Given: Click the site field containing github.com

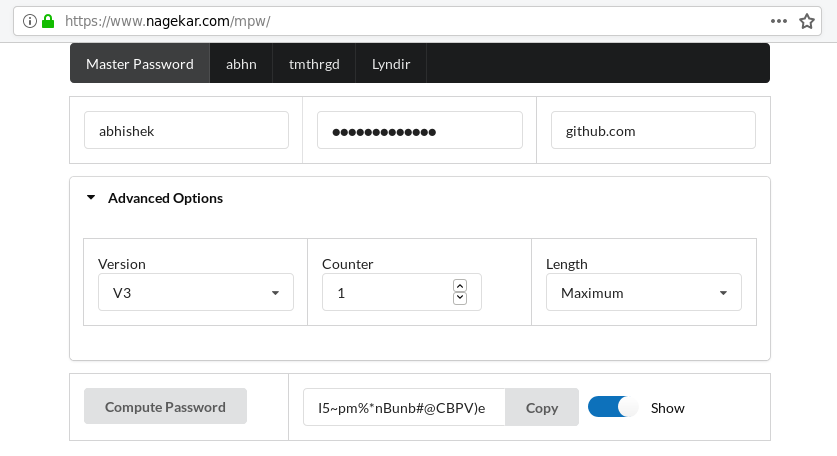Looking at the screenshot, I should [653, 130].
